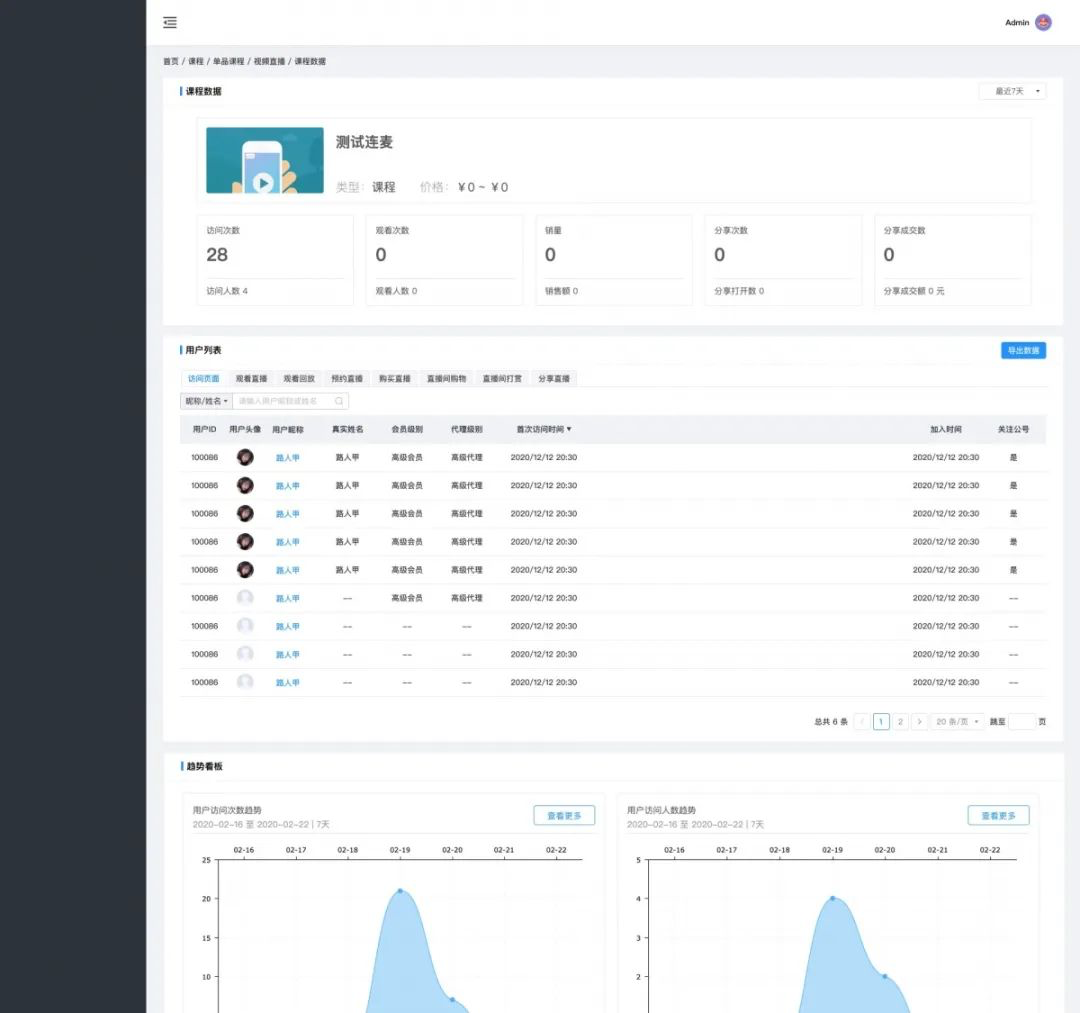
Task: Navigate to 首页 in the breadcrumb
Action: tap(171, 61)
